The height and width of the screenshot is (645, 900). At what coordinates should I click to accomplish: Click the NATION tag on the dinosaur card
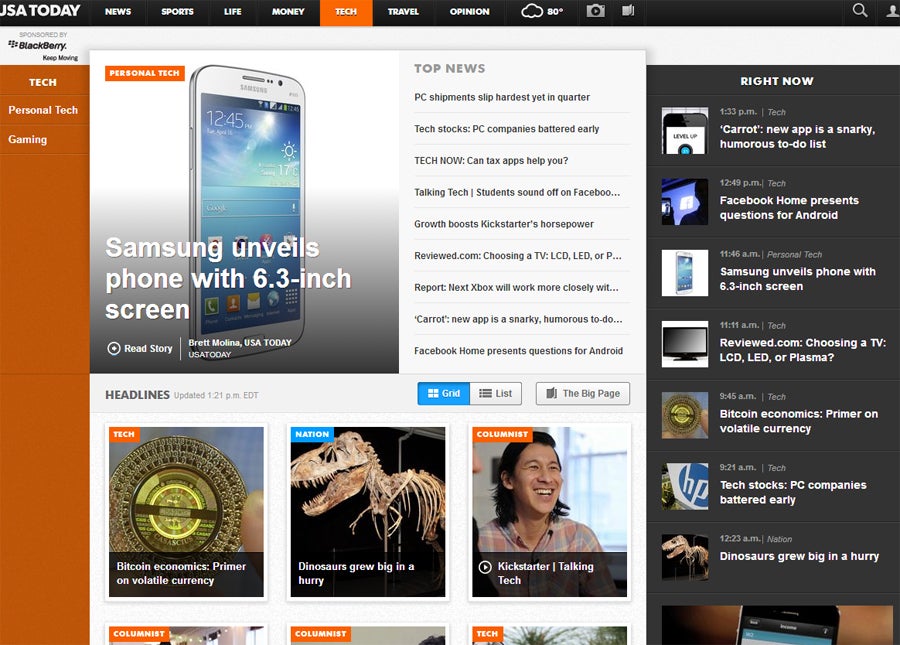click(312, 434)
